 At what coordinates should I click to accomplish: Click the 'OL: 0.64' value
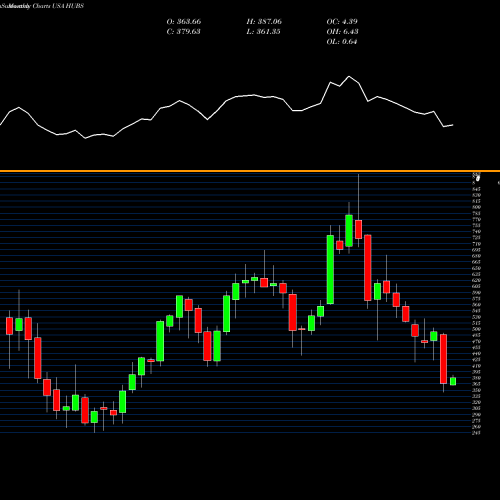coord(342,42)
